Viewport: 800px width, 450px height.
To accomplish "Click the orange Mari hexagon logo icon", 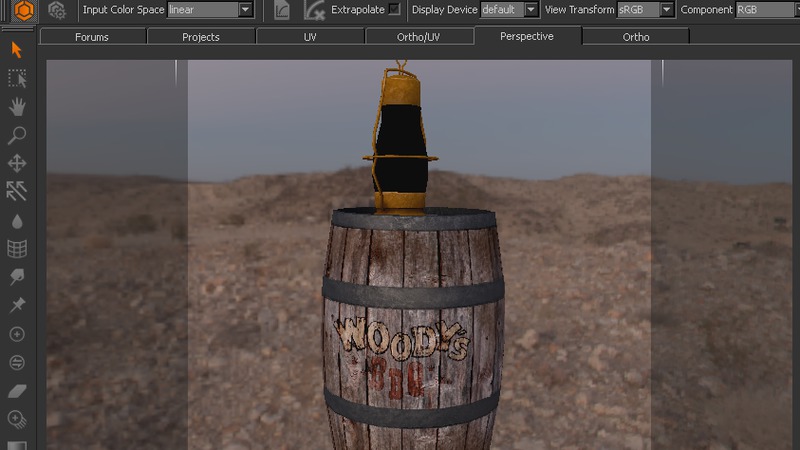I will coord(23,10).
